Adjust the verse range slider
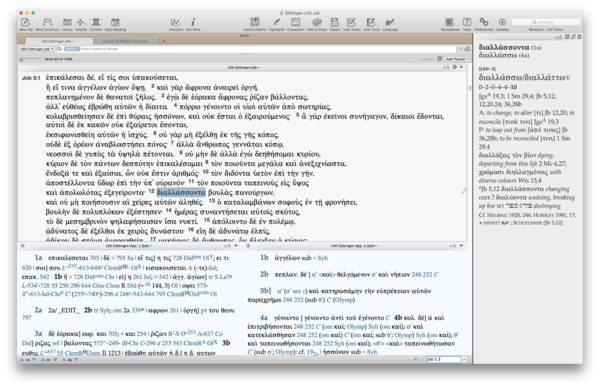Screen dimensions: 600x388 (31, 59)
